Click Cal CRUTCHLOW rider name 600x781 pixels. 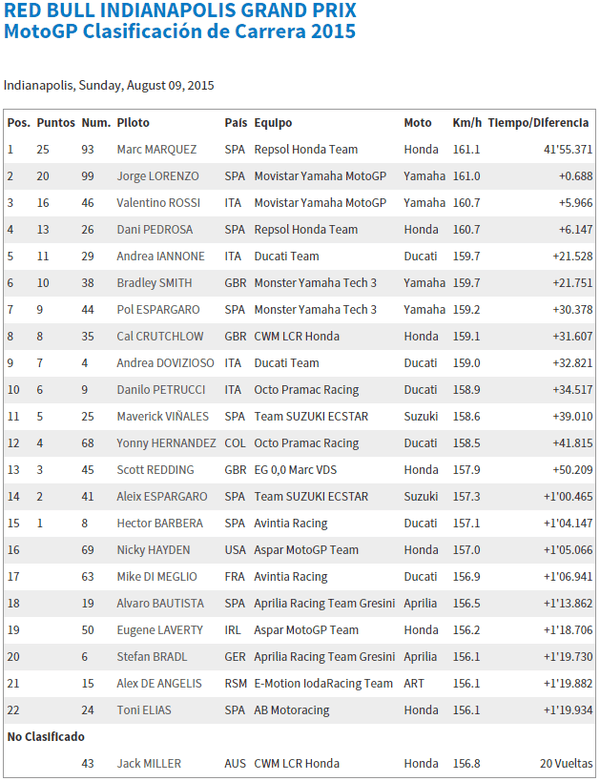161,337
